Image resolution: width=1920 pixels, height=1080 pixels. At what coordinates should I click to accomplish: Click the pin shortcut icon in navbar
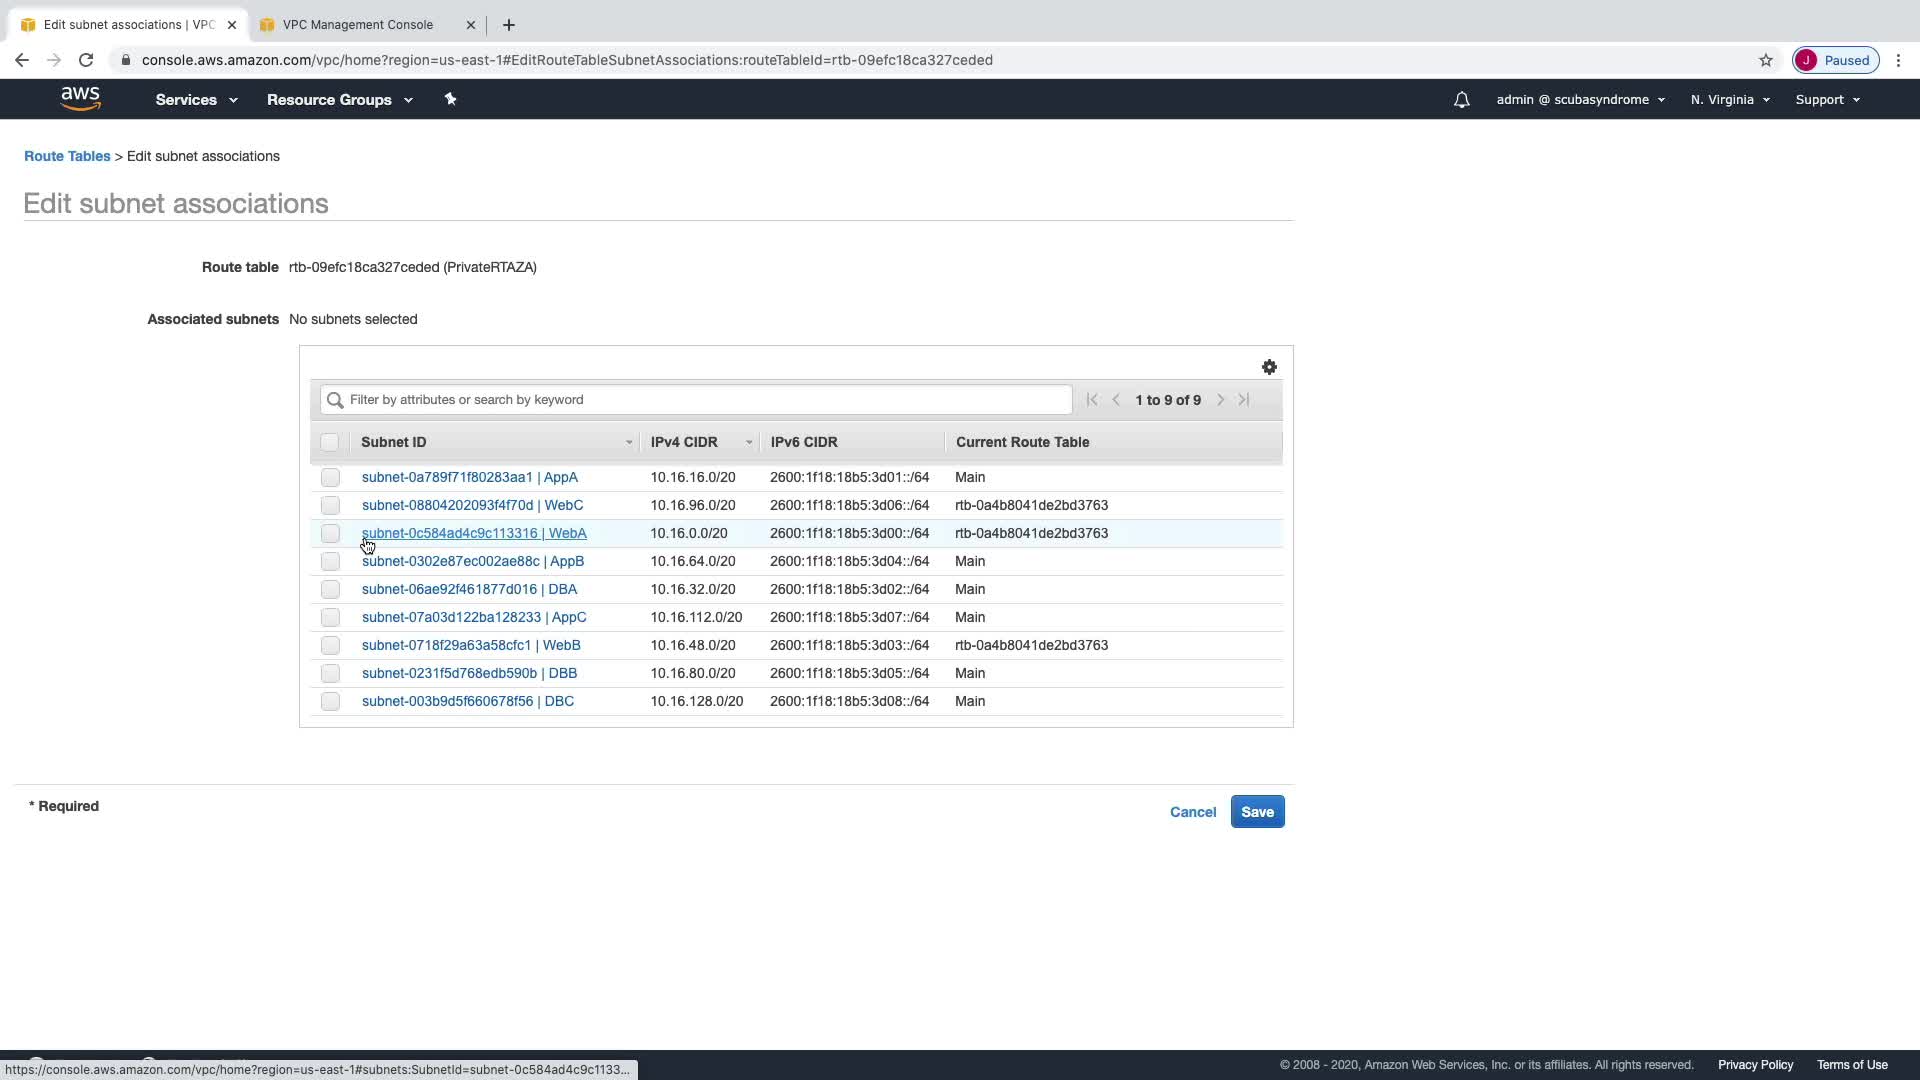click(x=450, y=99)
